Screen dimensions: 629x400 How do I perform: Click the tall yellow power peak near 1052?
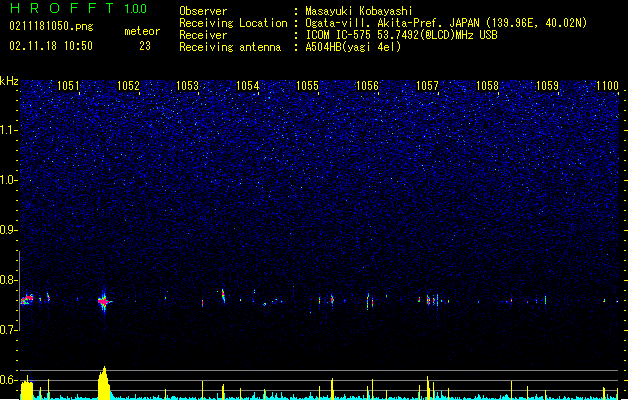(104, 383)
